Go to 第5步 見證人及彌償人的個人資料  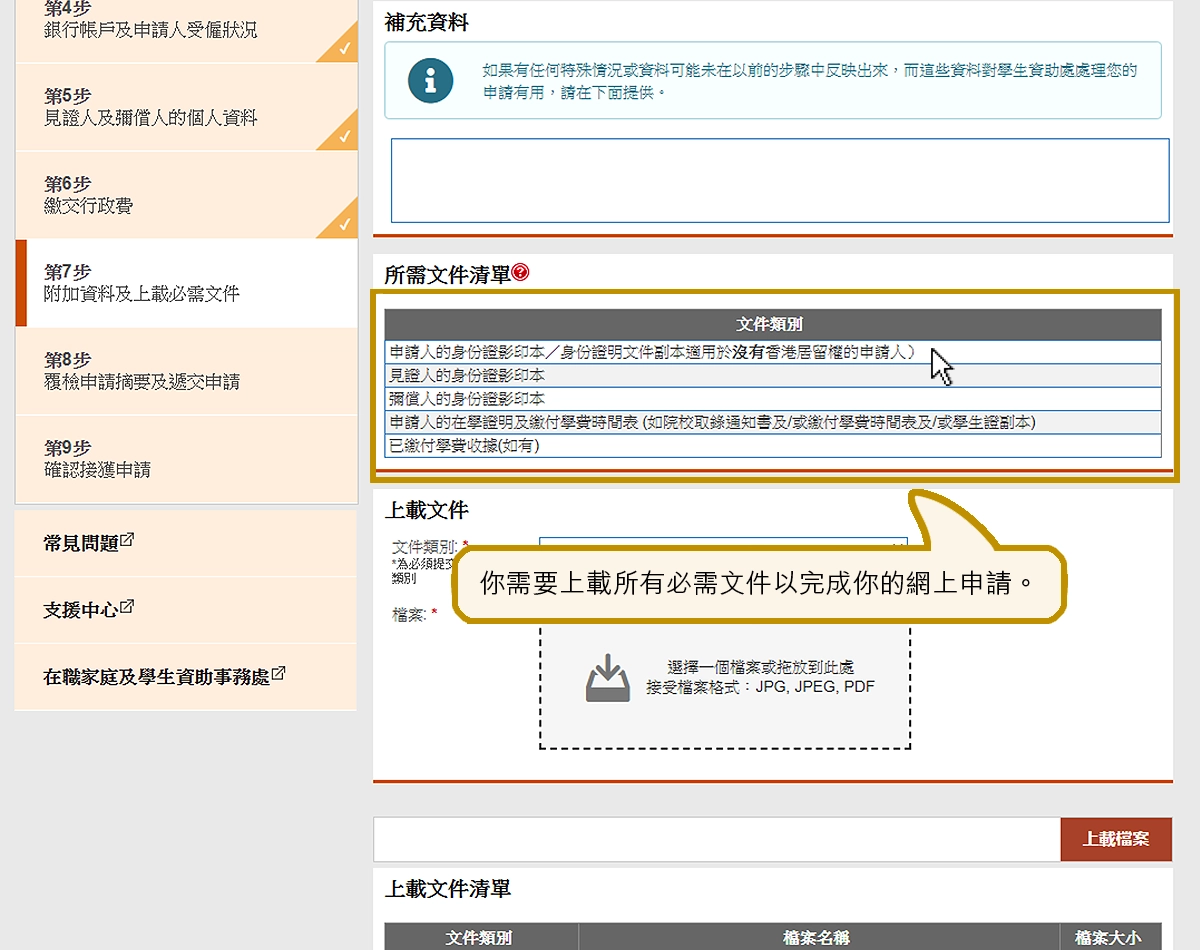coord(151,108)
